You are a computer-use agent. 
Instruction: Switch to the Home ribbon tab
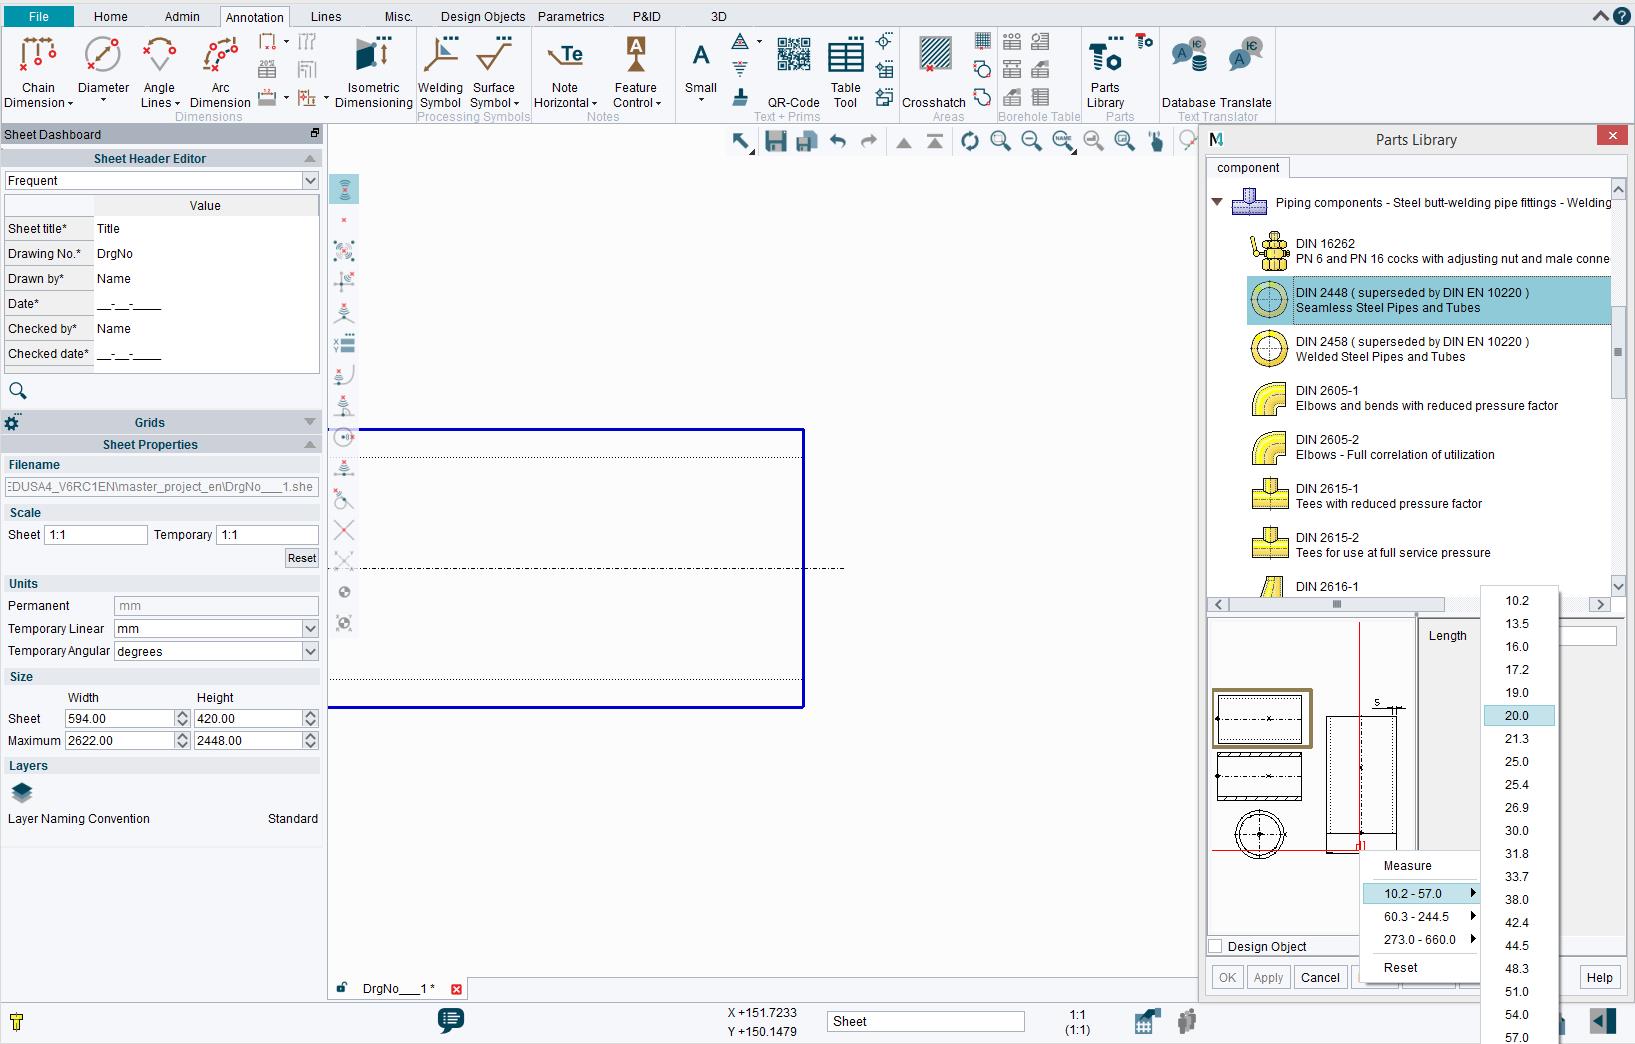(110, 16)
